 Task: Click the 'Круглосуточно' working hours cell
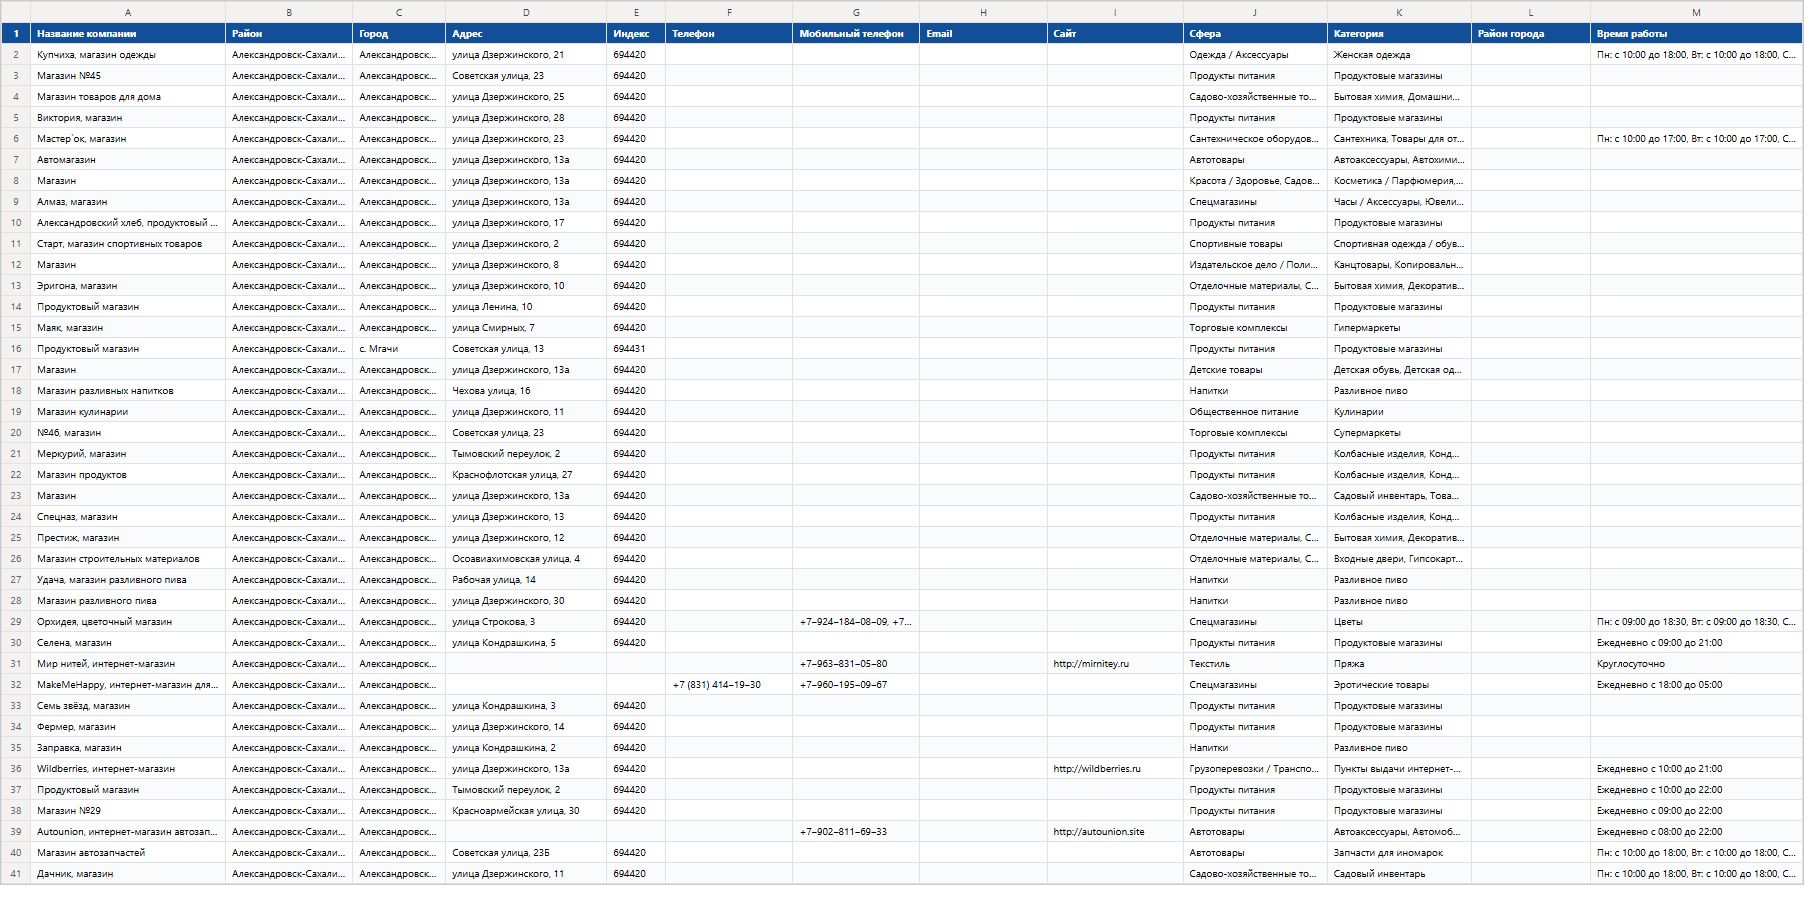click(x=1696, y=664)
